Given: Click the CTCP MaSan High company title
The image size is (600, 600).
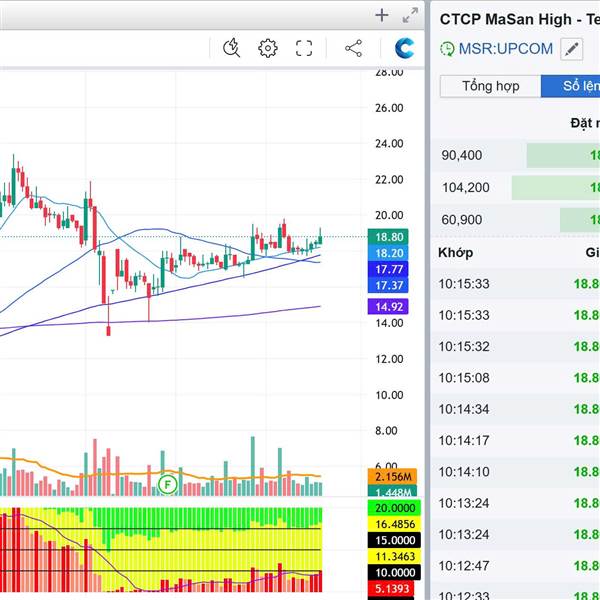Looking at the screenshot, I should click(x=520, y=19).
